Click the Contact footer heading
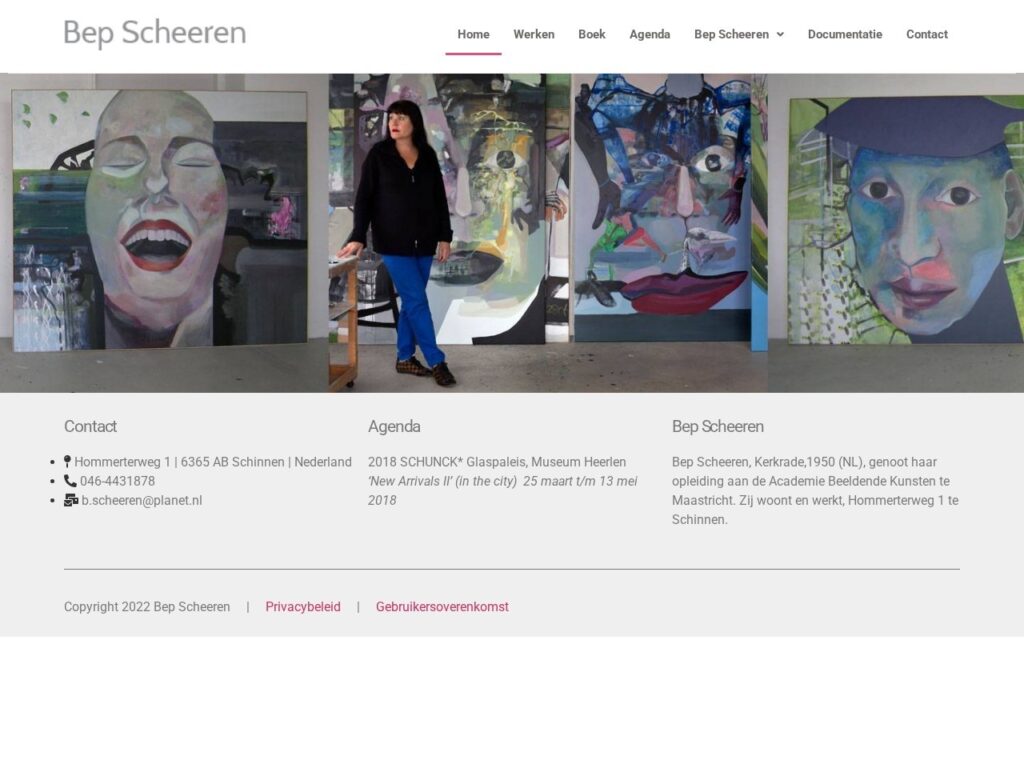The height and width of the screenshot is (768, 1024). tap(90, 426)
